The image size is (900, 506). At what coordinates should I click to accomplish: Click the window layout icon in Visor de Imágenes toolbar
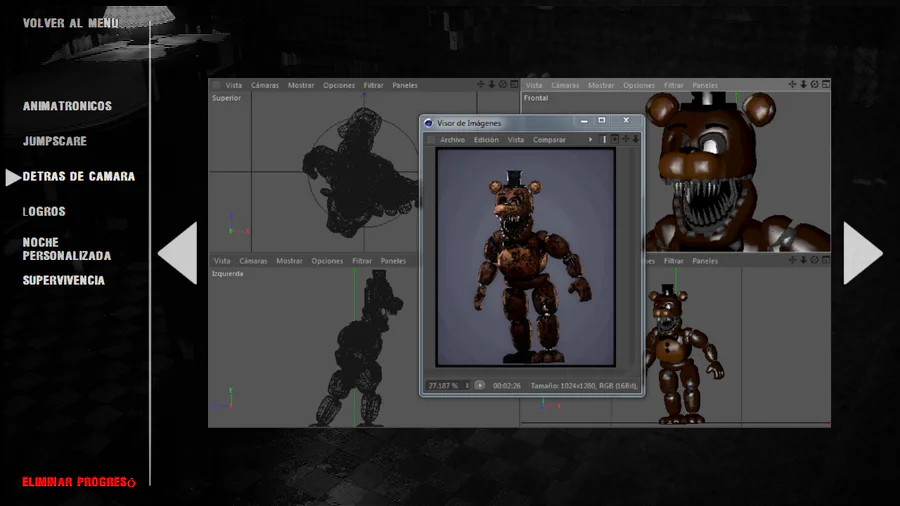pyautogui.click(x=615, y=139)
